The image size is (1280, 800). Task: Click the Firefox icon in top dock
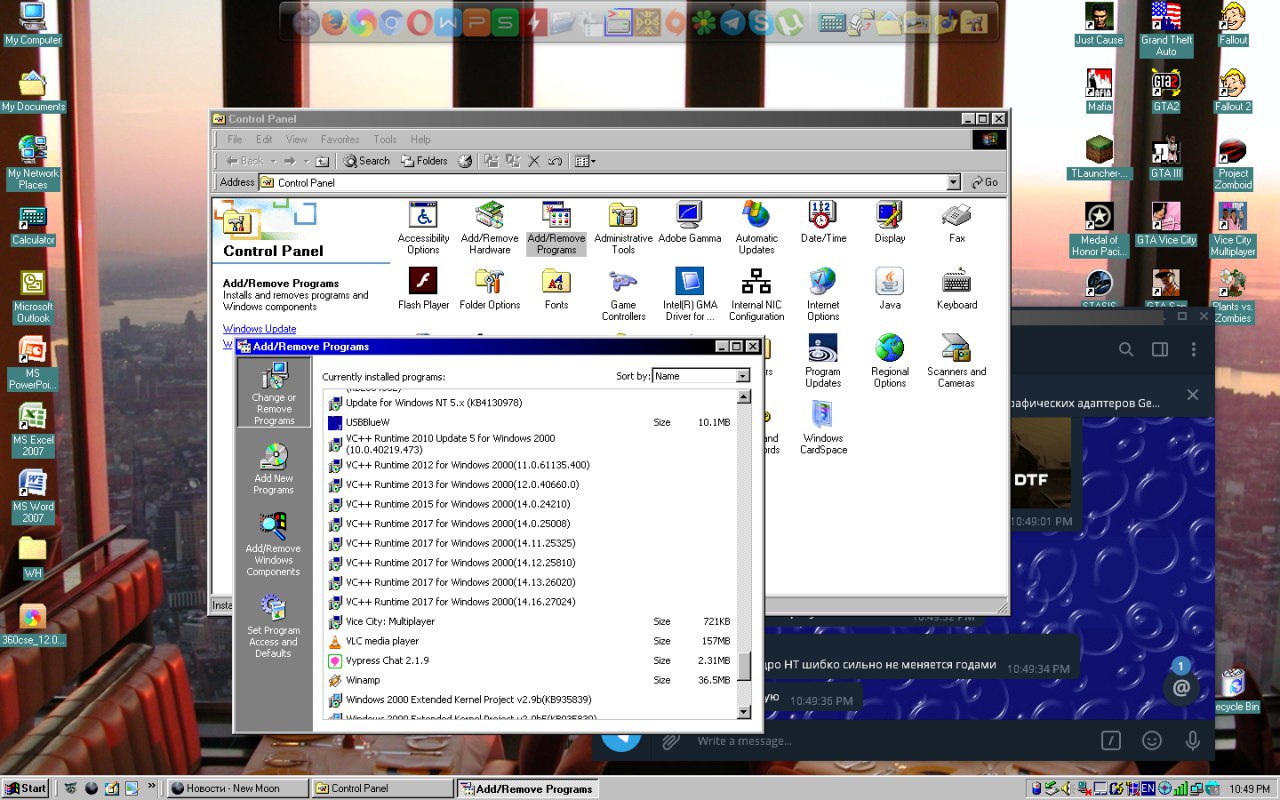334,22
